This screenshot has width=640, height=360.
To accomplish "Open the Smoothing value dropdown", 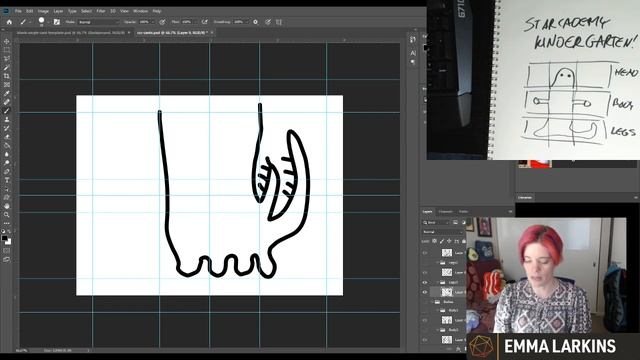I will click(x=247, y=22).
